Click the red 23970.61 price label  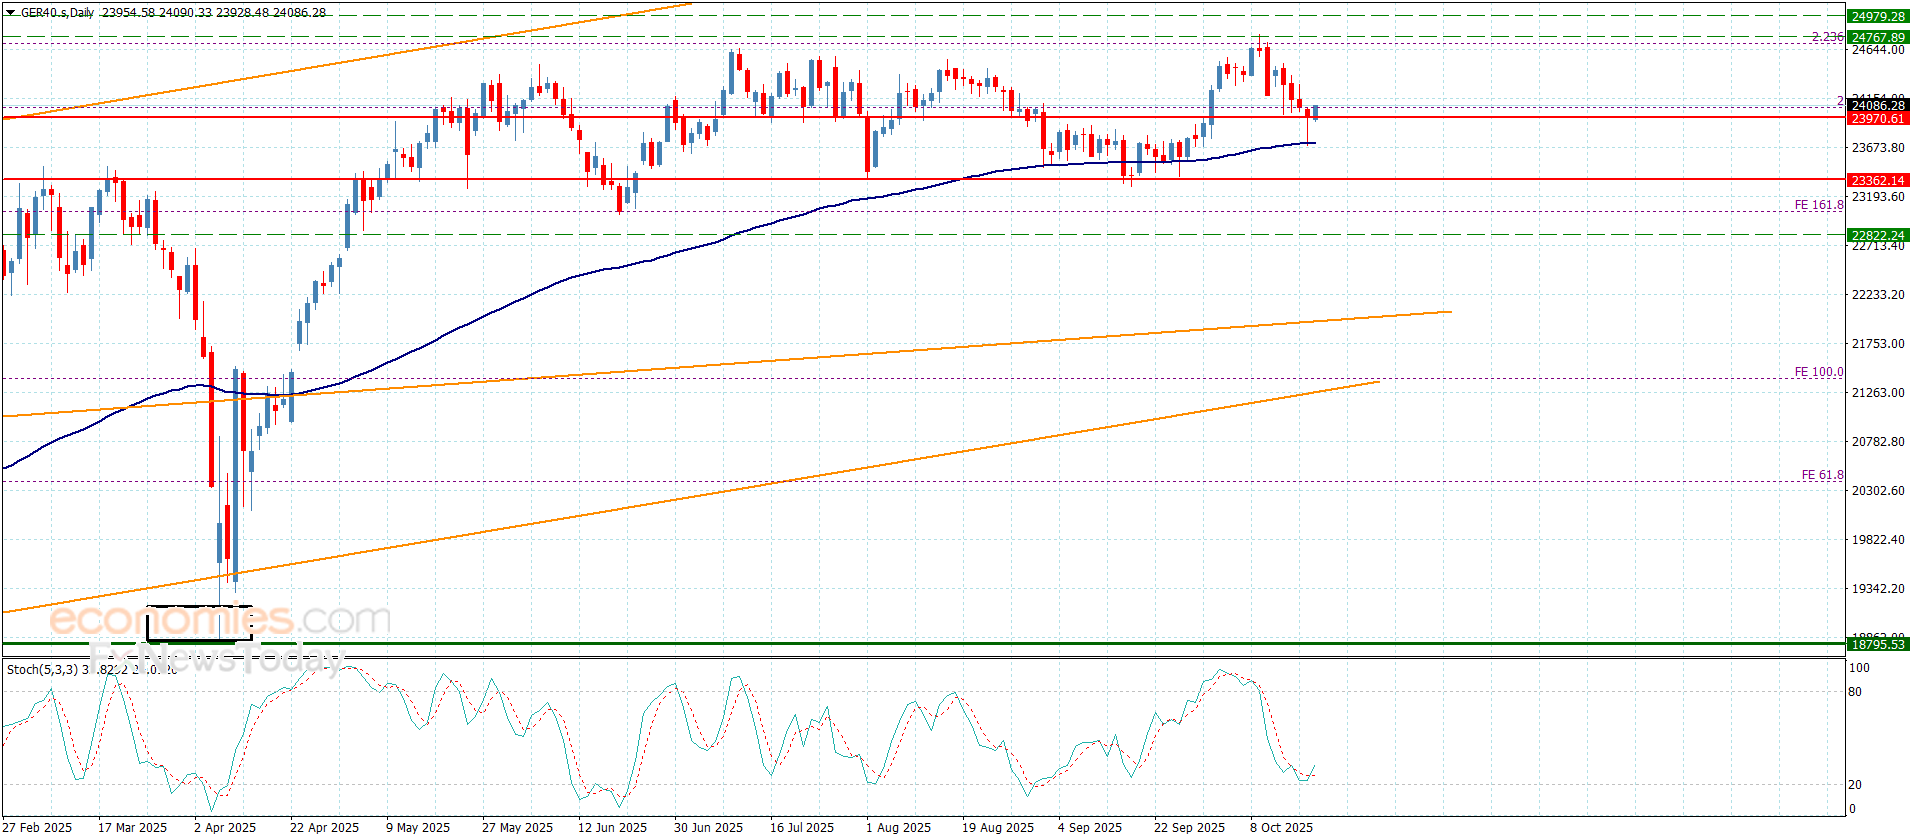tap(1877, 119)
